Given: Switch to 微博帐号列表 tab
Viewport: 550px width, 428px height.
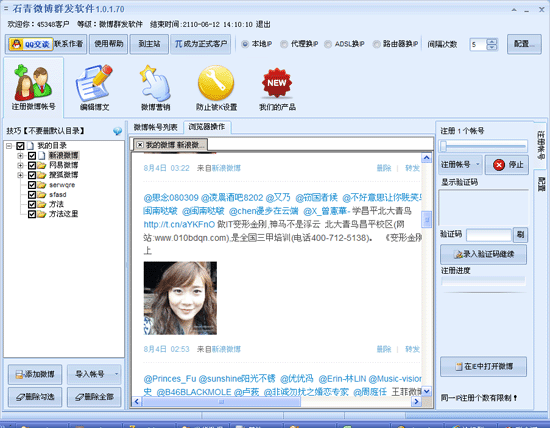Looking at the screenshot, I should [x=155, y=127].
